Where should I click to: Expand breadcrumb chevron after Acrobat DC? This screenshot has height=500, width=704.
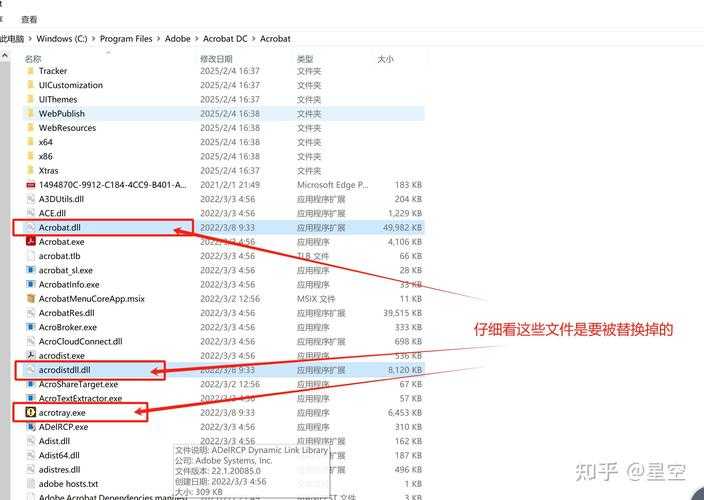click(254, 39)
